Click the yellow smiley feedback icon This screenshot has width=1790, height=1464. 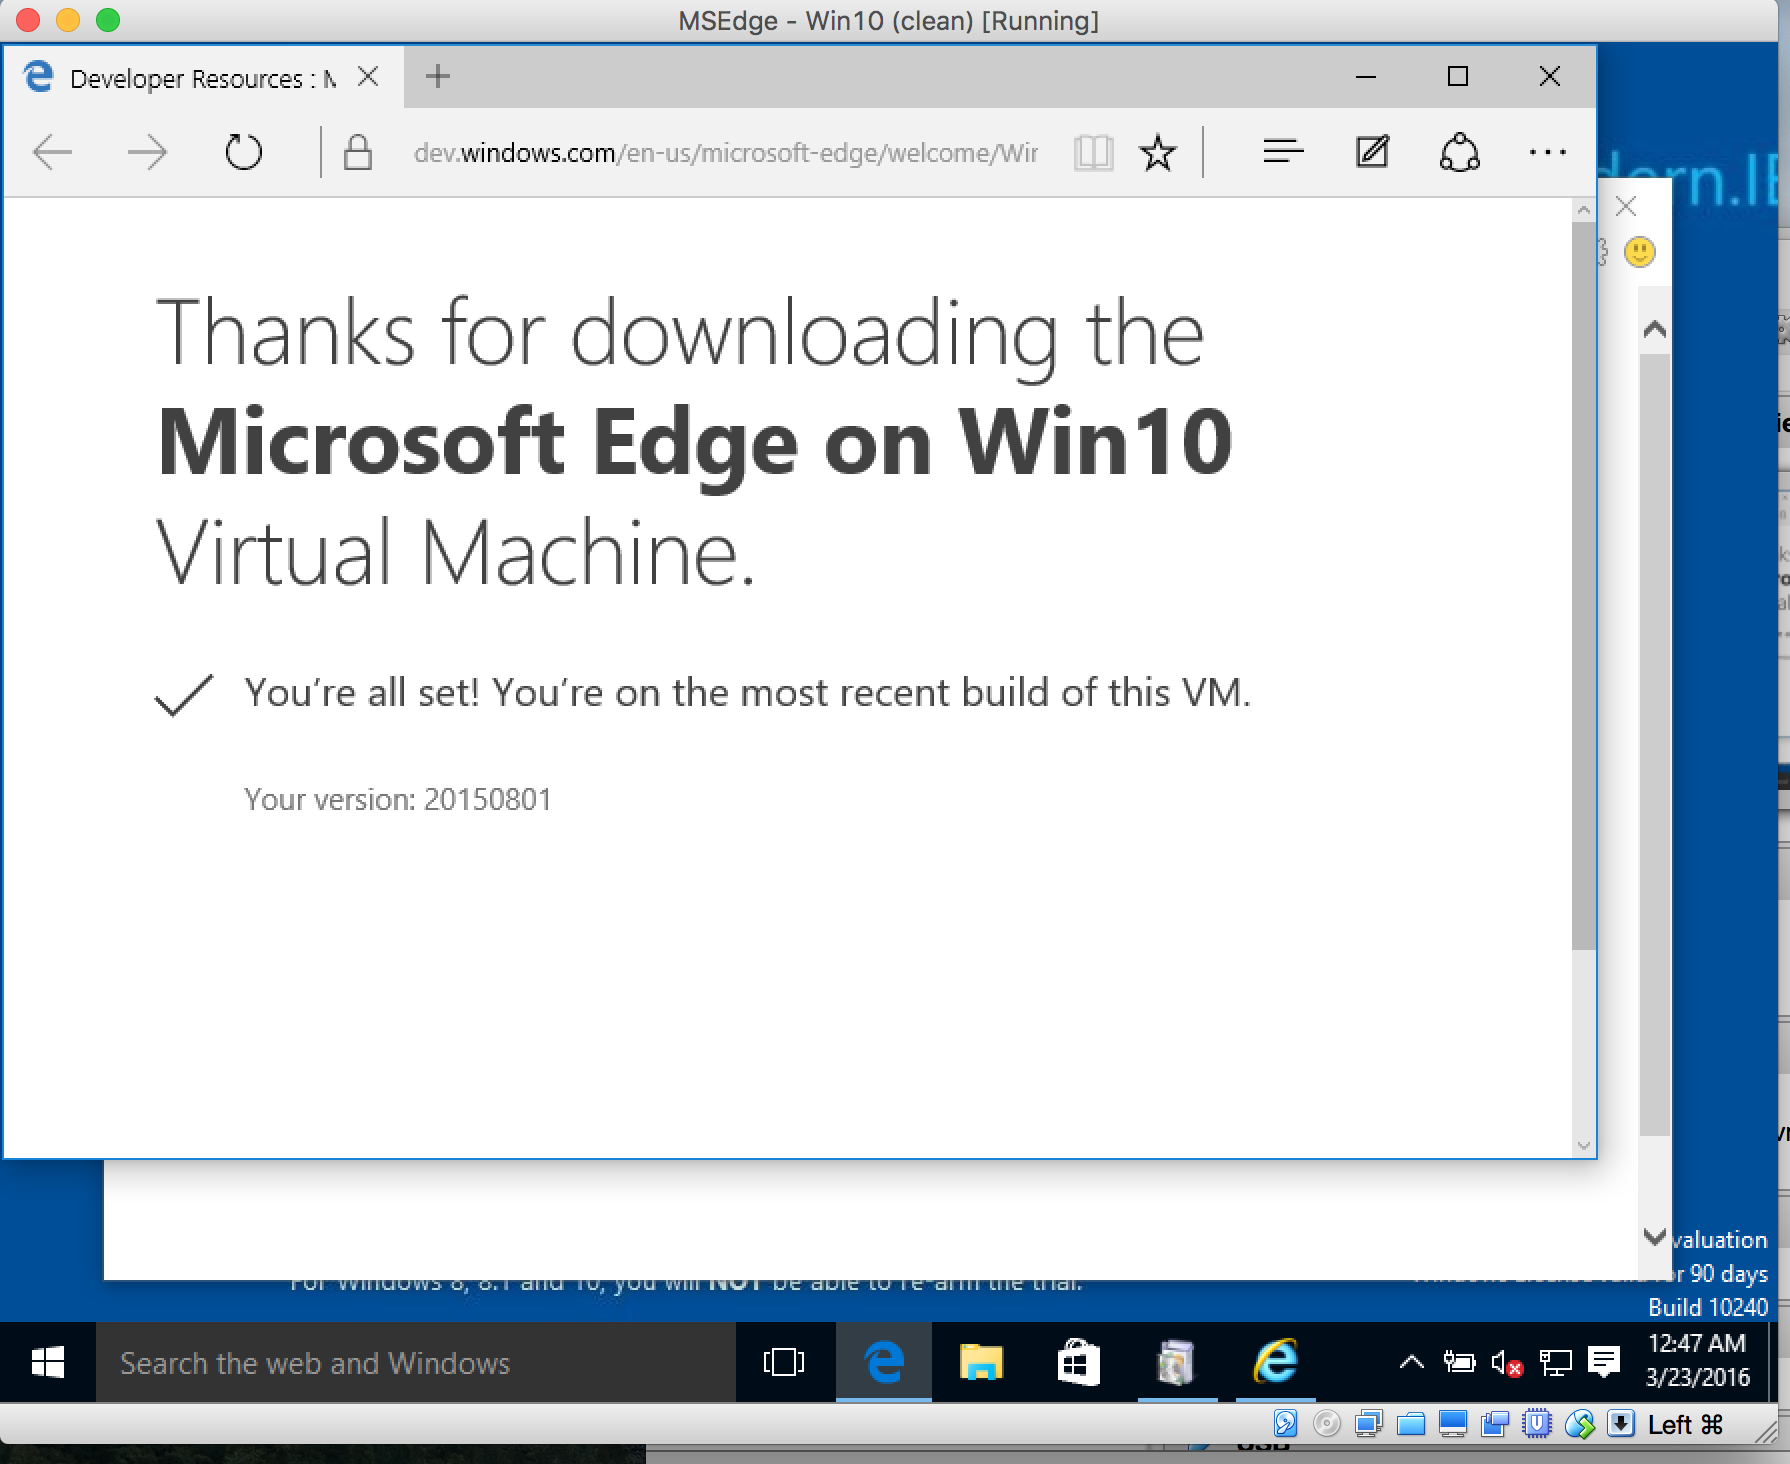1639,252
